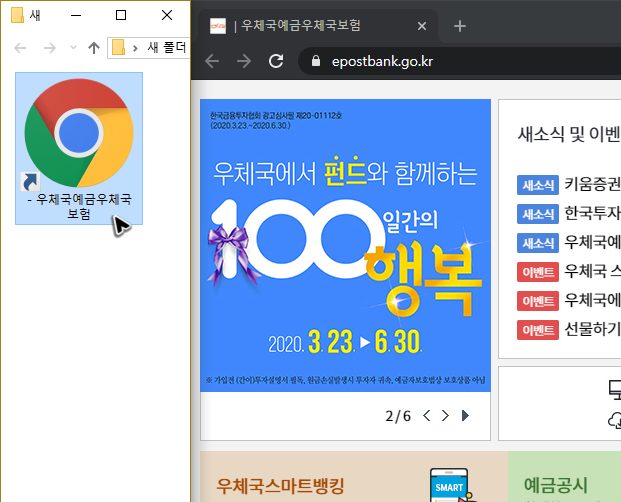Click the lock icon in address bar

tap(316, 61)
